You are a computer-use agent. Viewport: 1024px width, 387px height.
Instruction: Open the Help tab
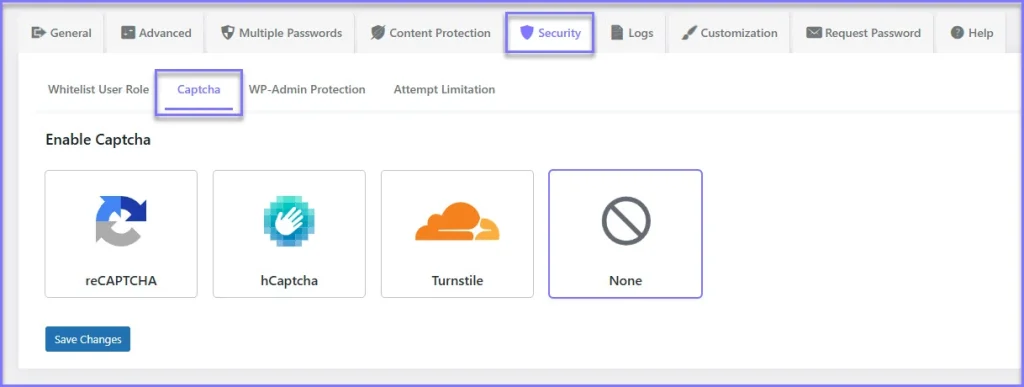click(971, 33)
